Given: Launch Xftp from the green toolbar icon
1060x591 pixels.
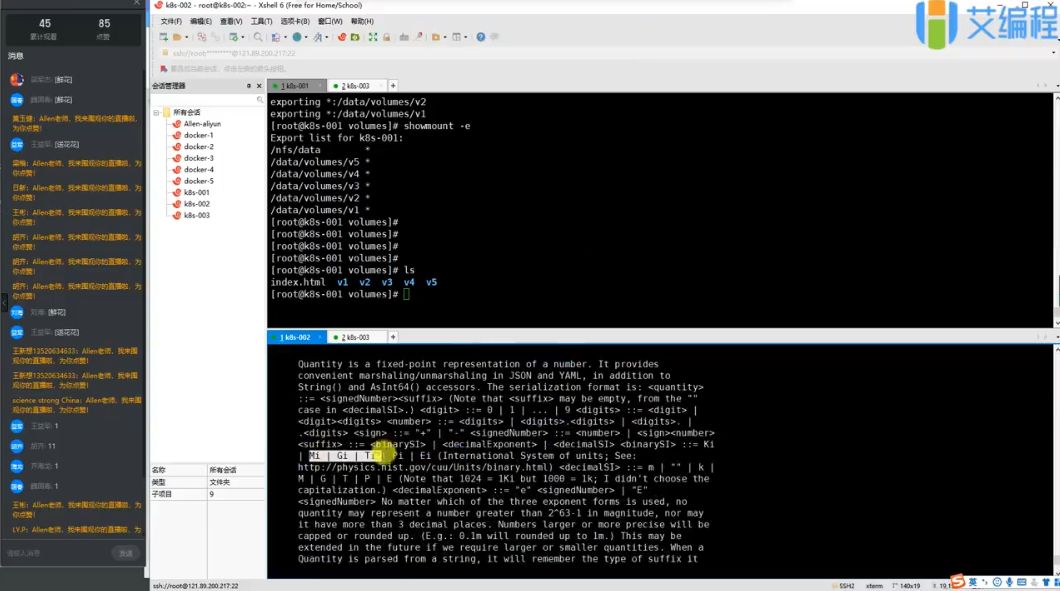Looking at the screenshot, I should point(355,37).
